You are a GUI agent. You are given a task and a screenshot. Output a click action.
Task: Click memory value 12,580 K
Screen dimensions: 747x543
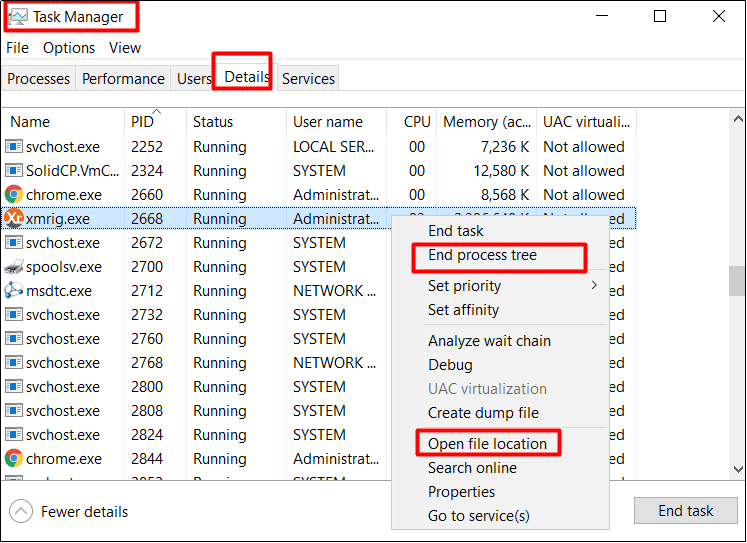(501, 171)
